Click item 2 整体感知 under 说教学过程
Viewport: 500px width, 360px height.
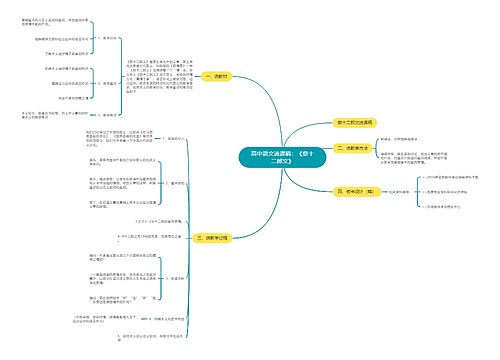[175, 183]
